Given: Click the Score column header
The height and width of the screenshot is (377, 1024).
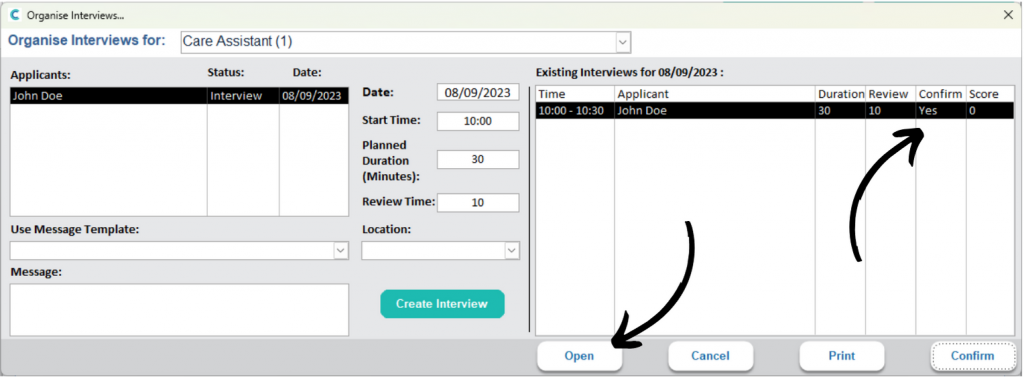Looking at the screenshot, I should (990, 94).
